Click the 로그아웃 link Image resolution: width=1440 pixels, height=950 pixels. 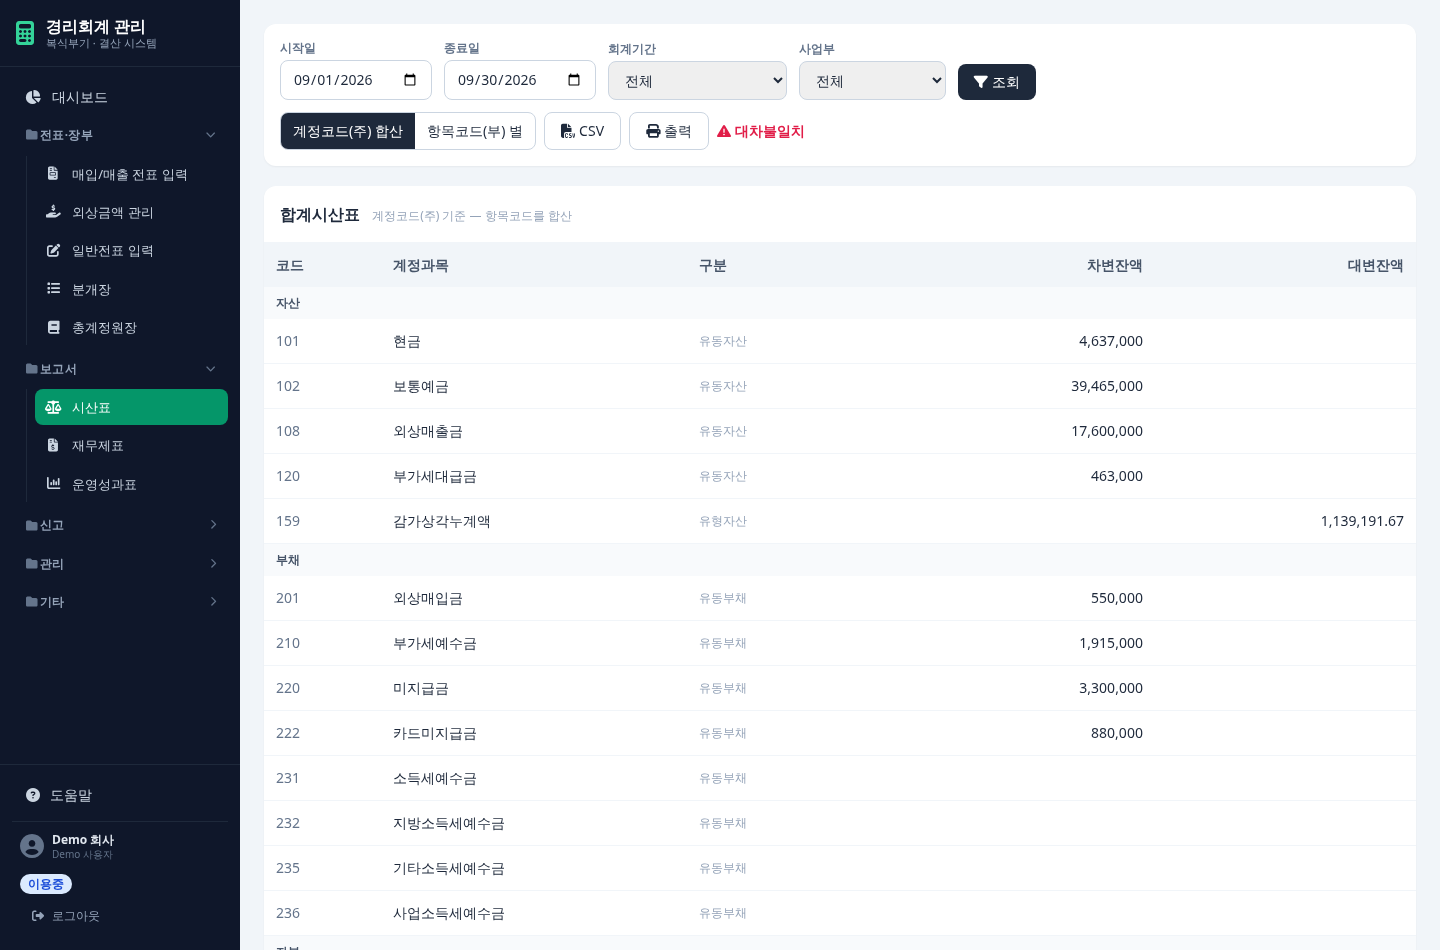[66, 916]
